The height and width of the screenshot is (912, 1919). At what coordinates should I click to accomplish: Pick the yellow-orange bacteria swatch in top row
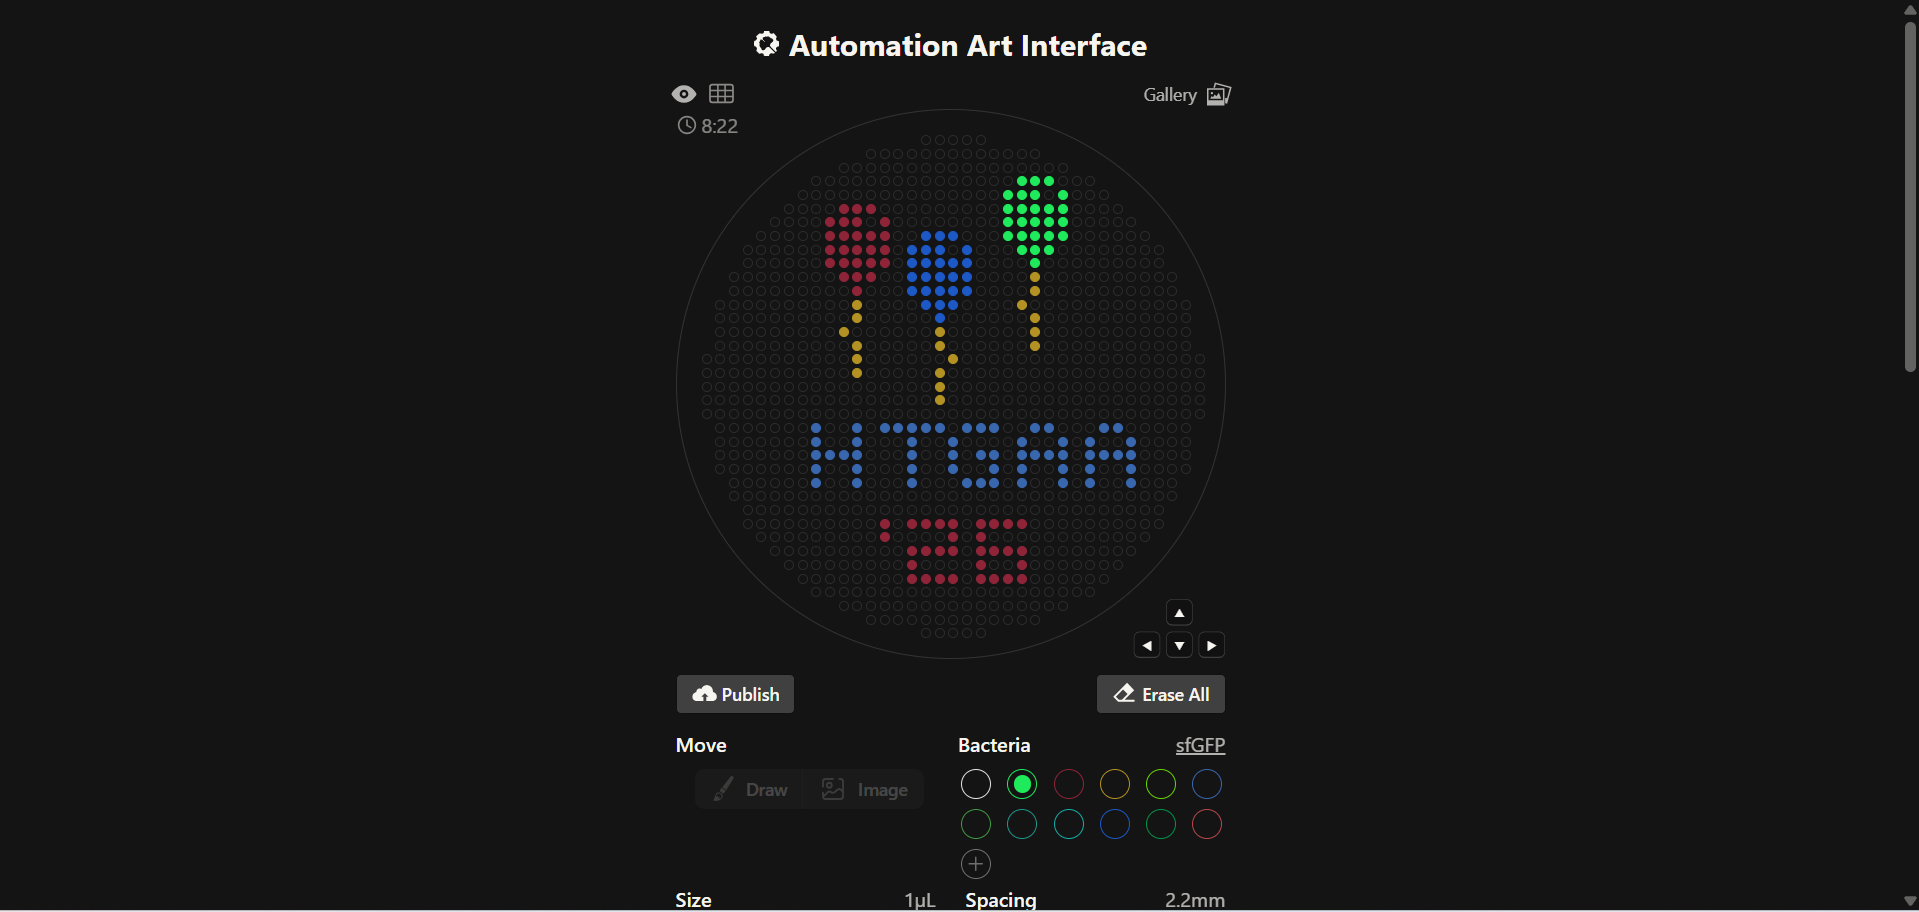tap(1115, 785)
